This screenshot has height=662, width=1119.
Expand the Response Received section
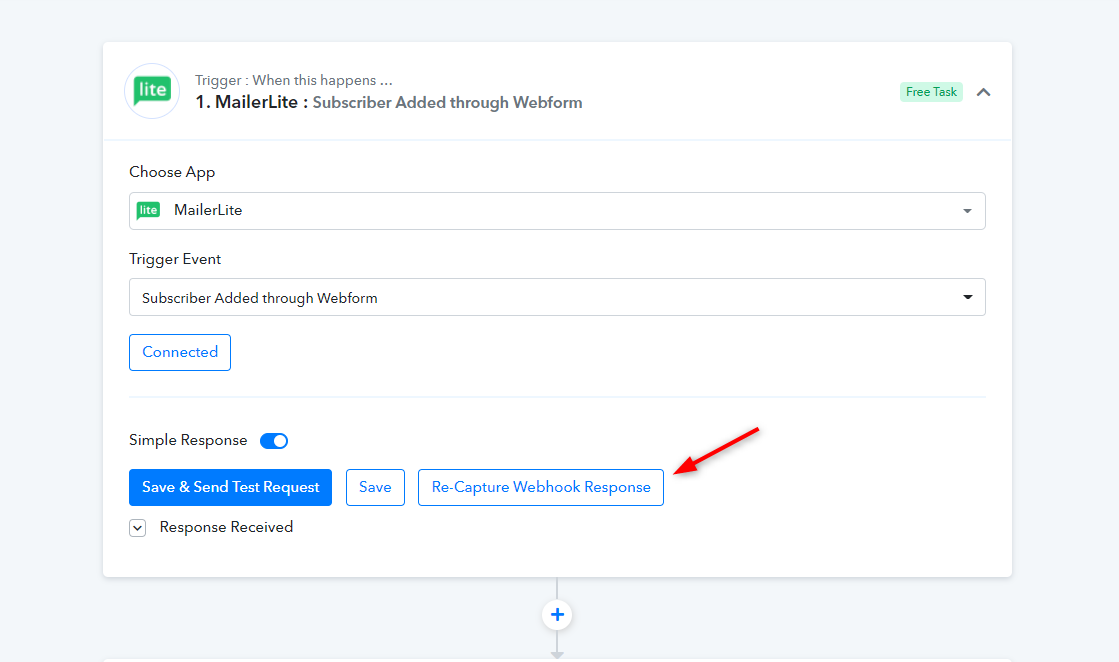coord(138,528)
